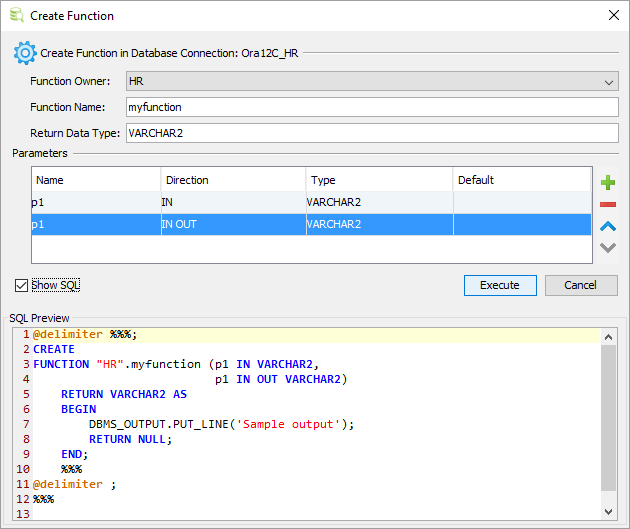The width and height of the screenshot is (630, 529).
Task: Select the p1 name in IN row
Action: [x=96, y=202]
